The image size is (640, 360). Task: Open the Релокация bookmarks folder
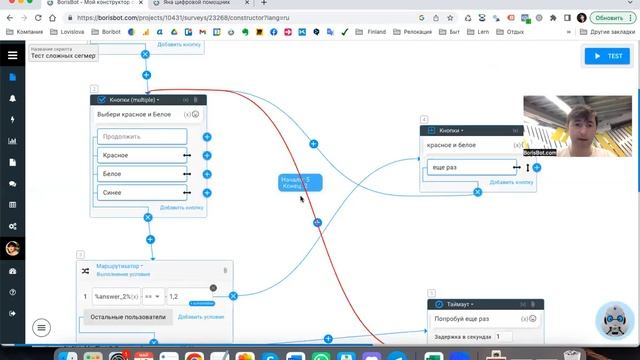point(412,32)
